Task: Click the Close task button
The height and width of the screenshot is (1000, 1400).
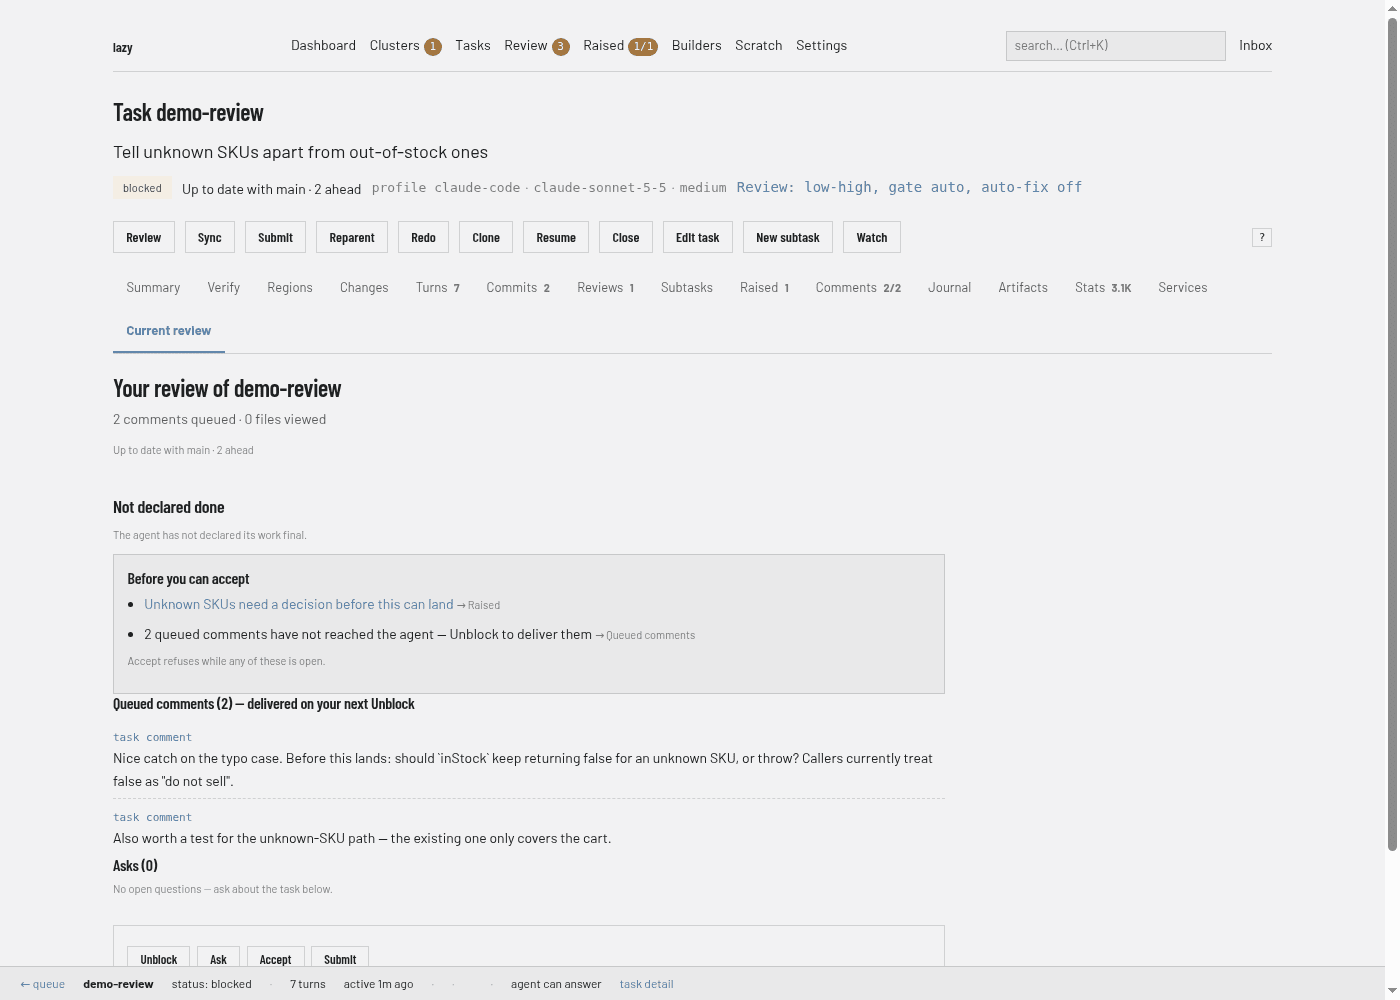Action: 626,238
